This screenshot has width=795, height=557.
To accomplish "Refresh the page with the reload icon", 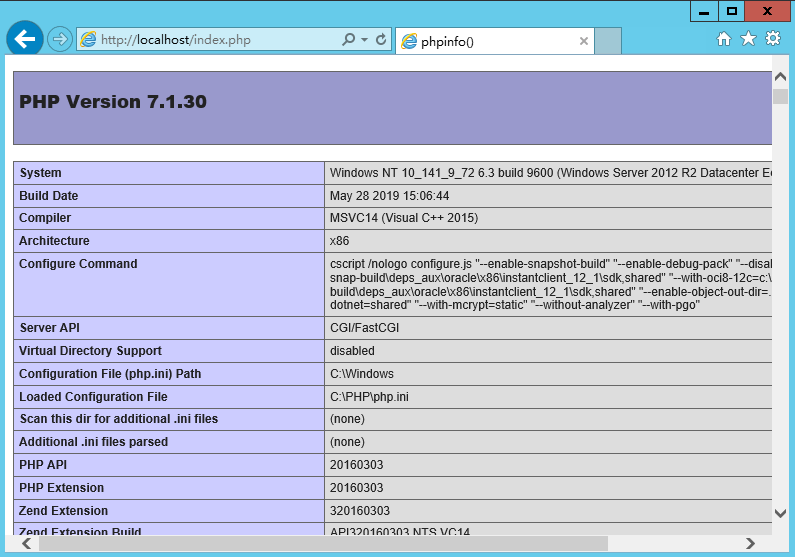I will 381,39.
